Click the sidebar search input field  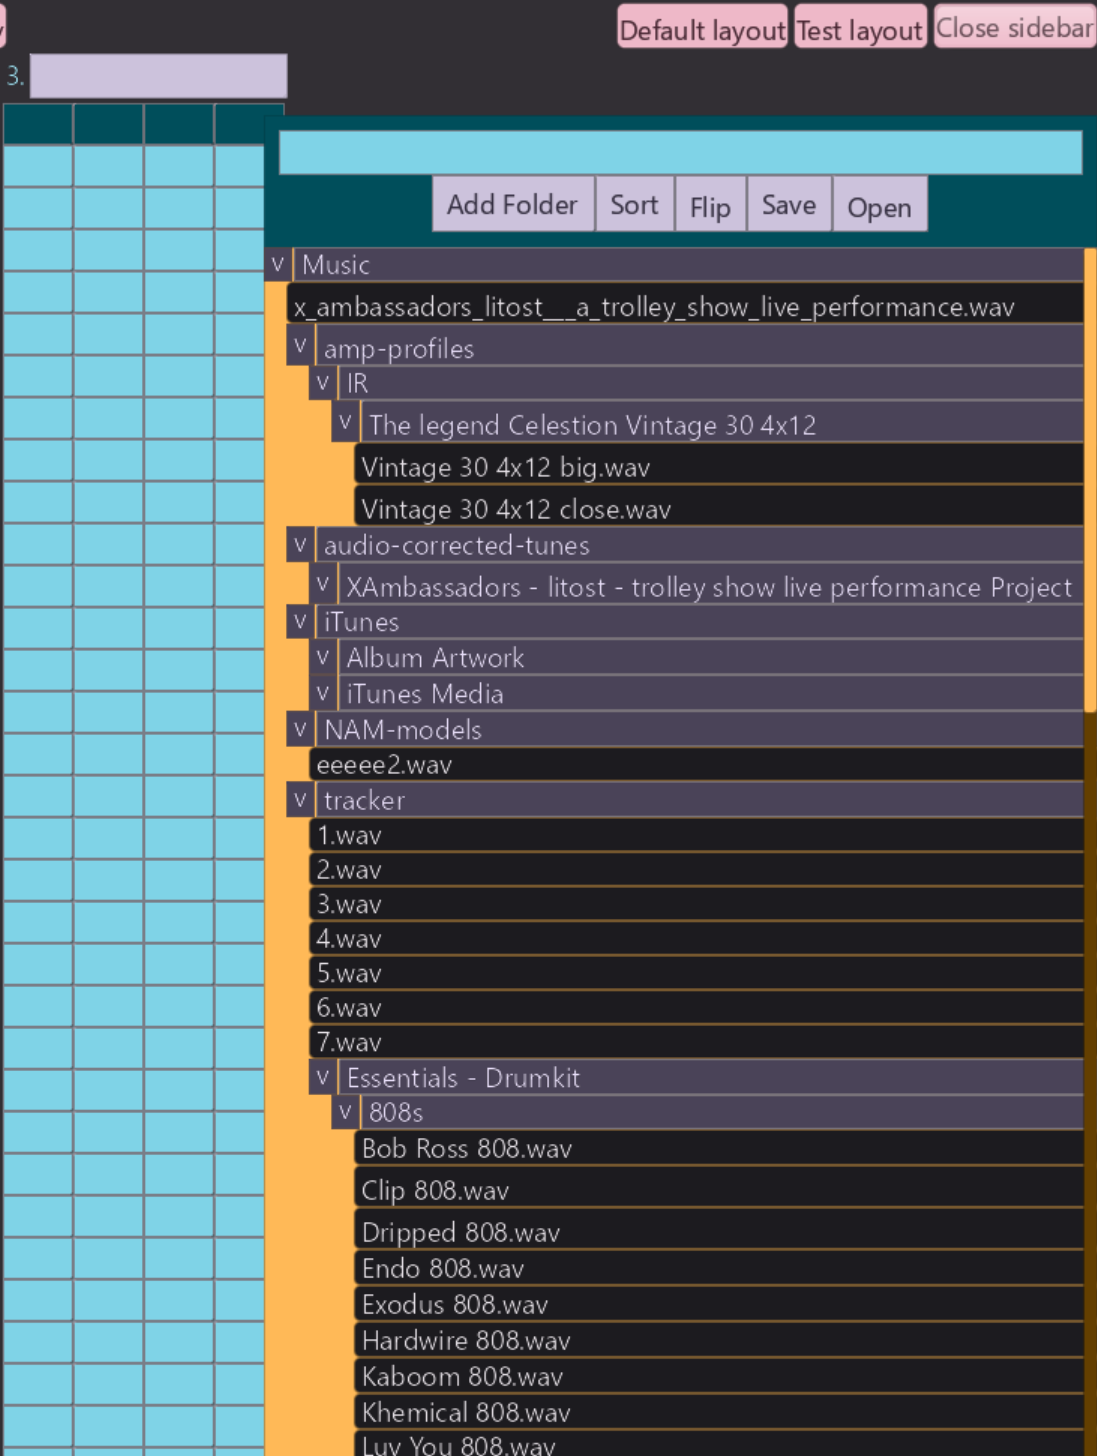tap(680, 153)
